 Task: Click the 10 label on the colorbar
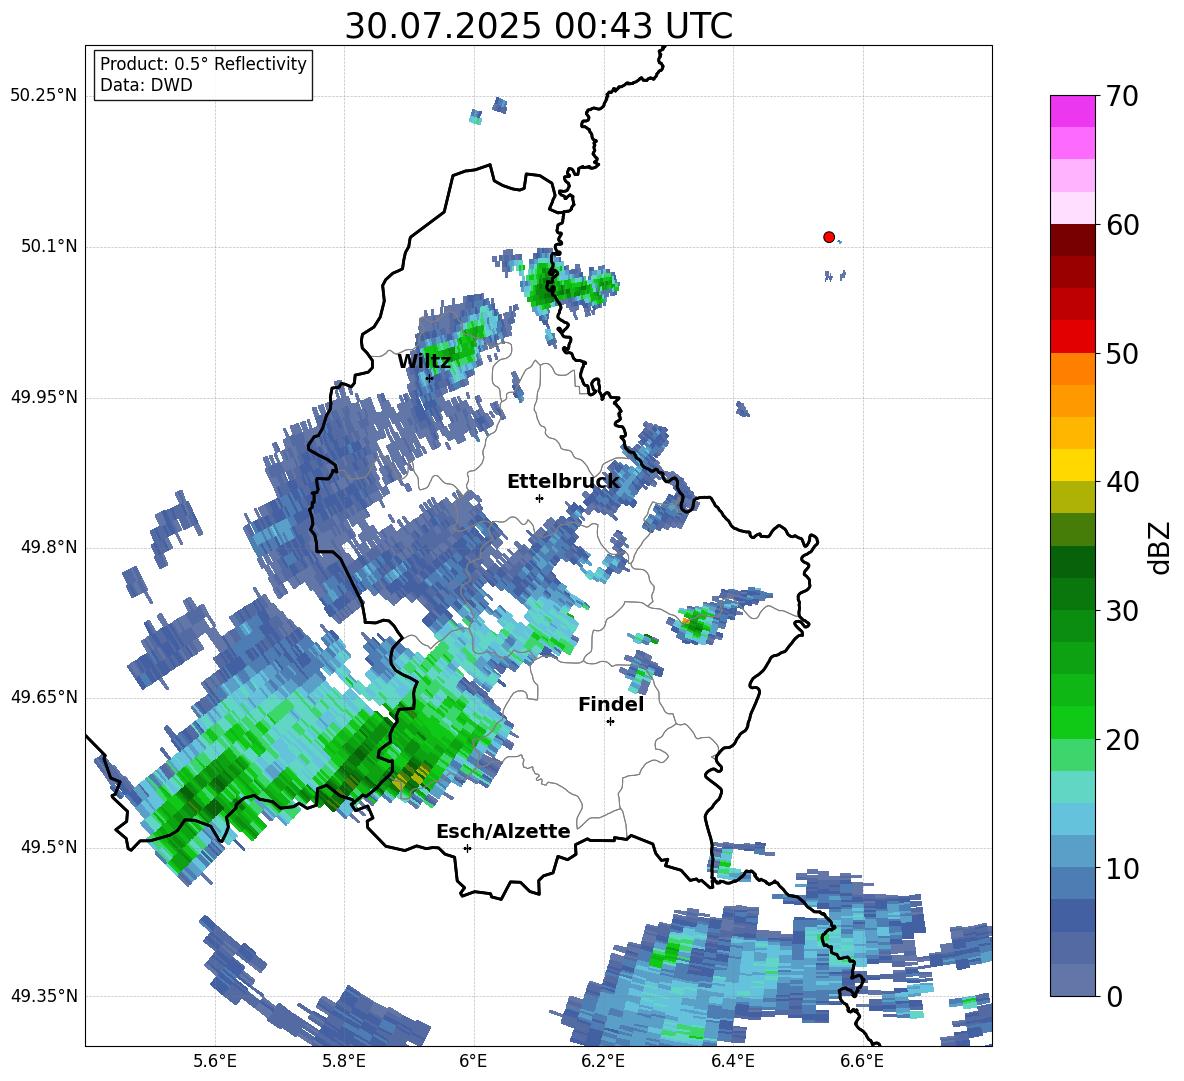pyautogui.click(x=1122, y=869)
